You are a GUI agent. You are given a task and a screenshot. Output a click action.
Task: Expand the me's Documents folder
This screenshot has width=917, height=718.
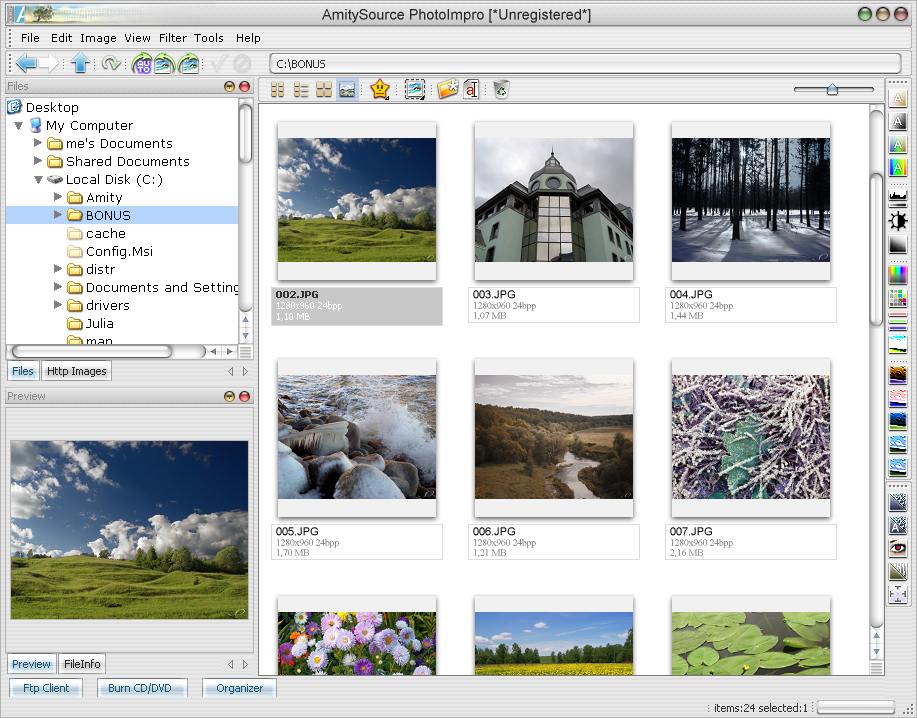(38, 143)
